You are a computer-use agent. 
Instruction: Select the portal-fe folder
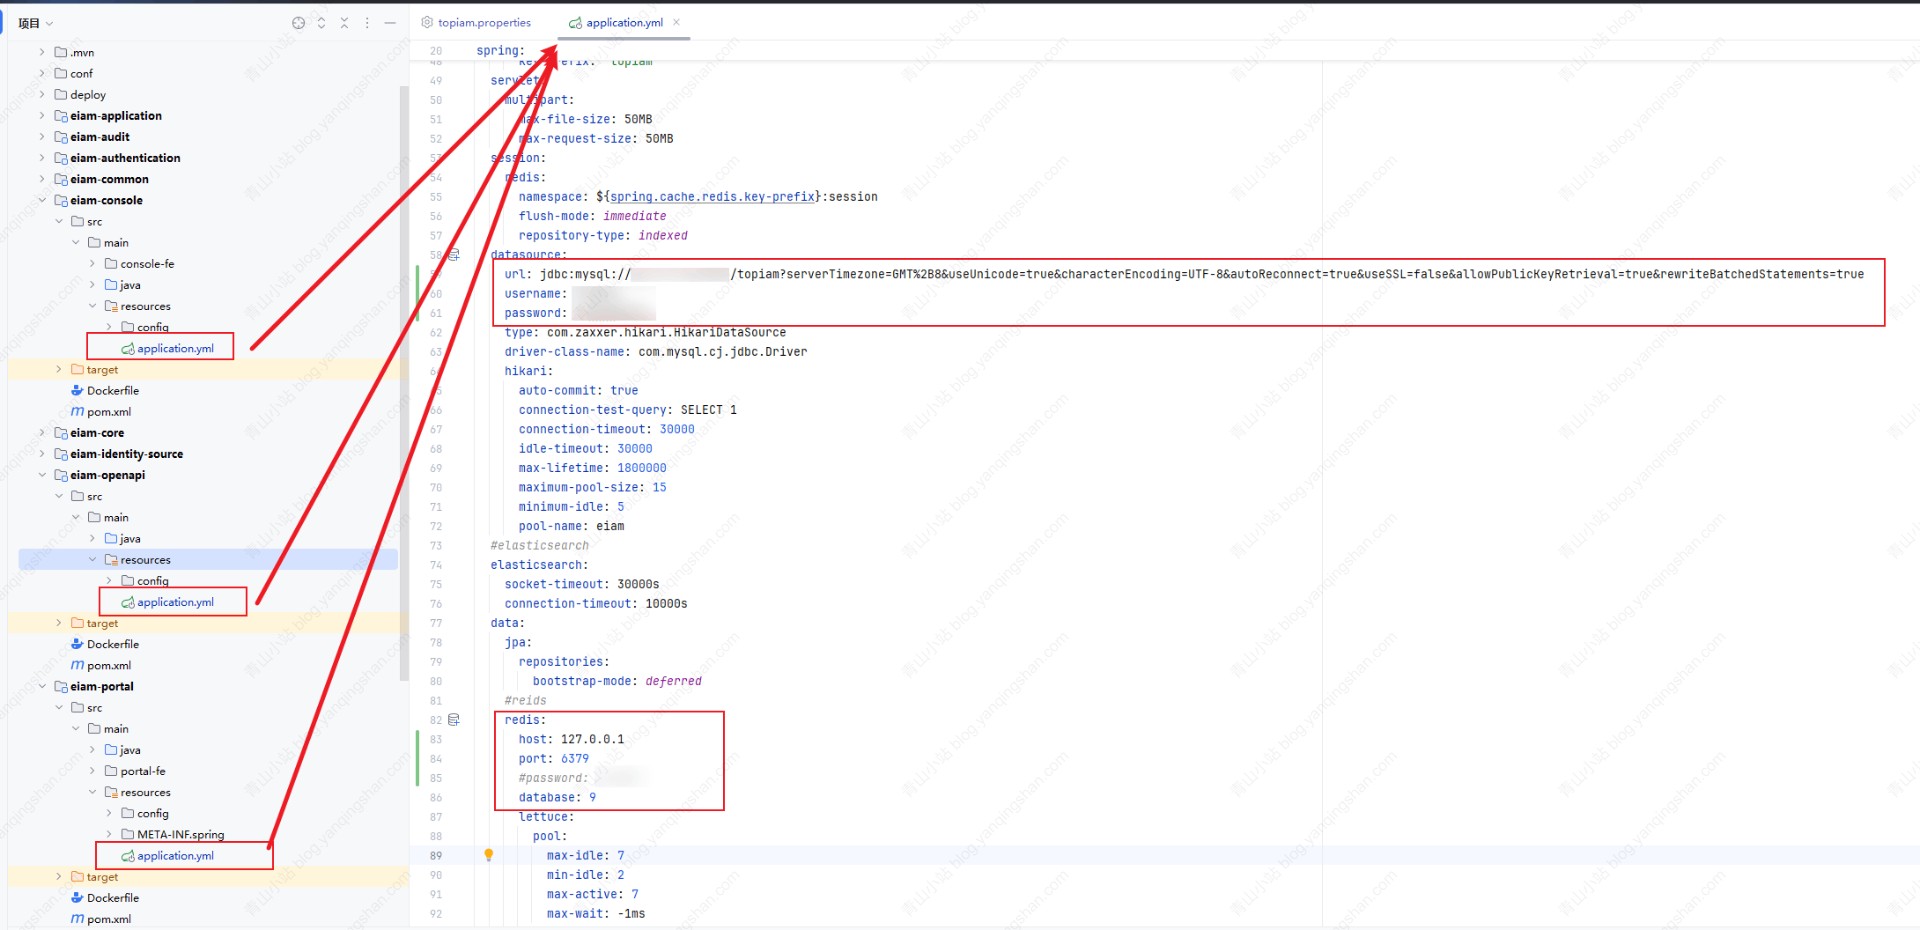pos(143,771)
